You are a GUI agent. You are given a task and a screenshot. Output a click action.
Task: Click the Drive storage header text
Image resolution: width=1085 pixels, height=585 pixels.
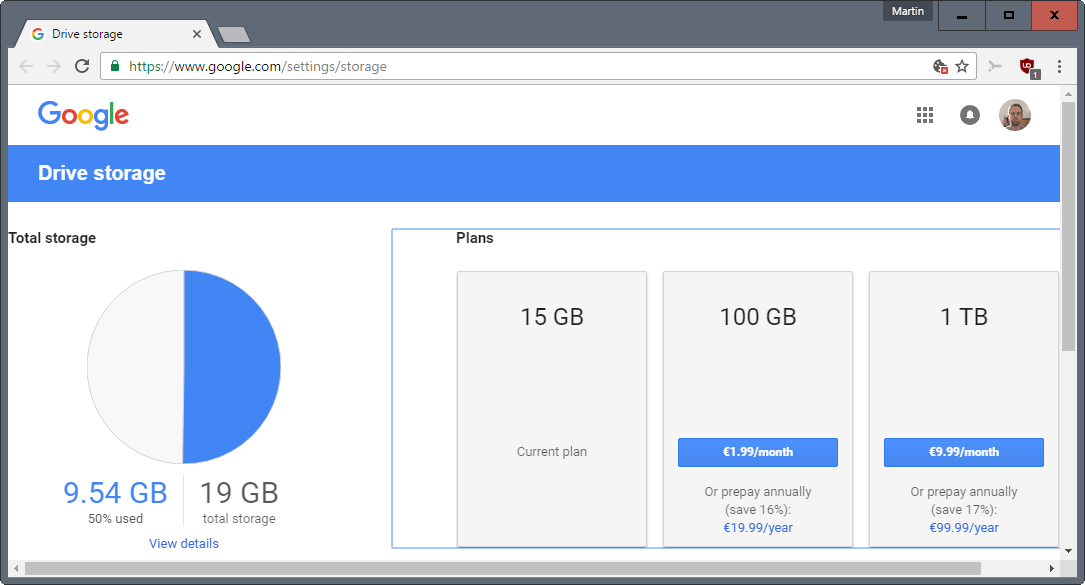click(x=102, y=173)
